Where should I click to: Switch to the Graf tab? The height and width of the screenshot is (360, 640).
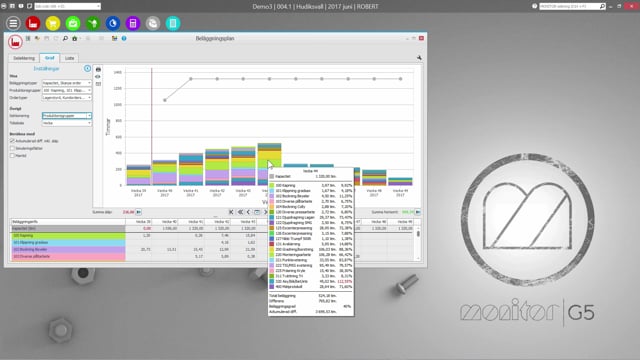point(49,58)
